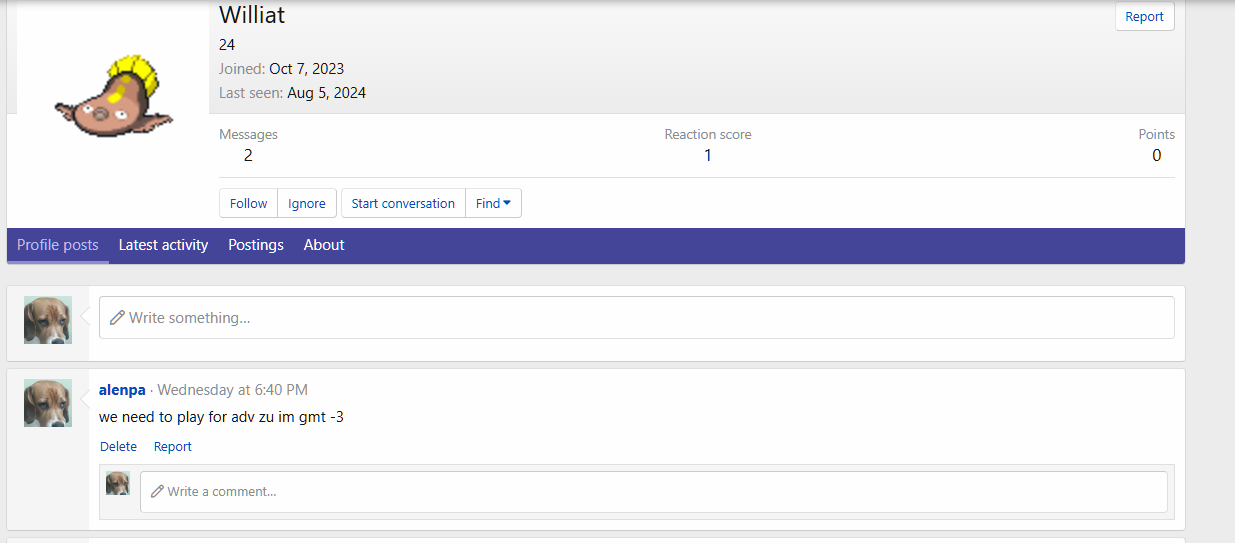Click the Report button on Williat's profile header
This screenshot has height=543, width=1235.
coord(1144,17)
